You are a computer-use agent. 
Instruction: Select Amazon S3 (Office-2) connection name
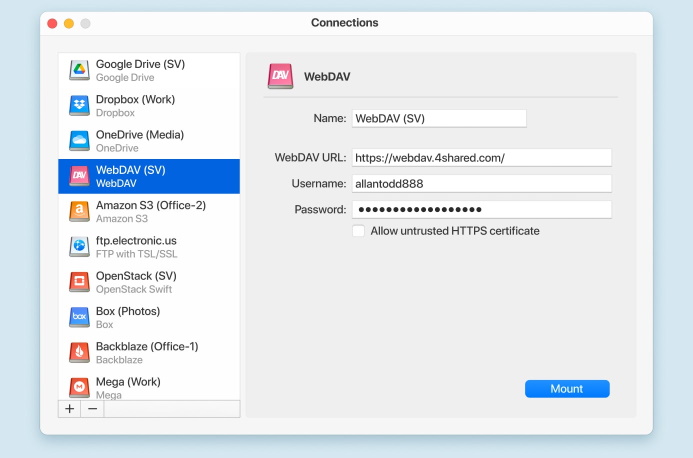(x=151, y=206)
